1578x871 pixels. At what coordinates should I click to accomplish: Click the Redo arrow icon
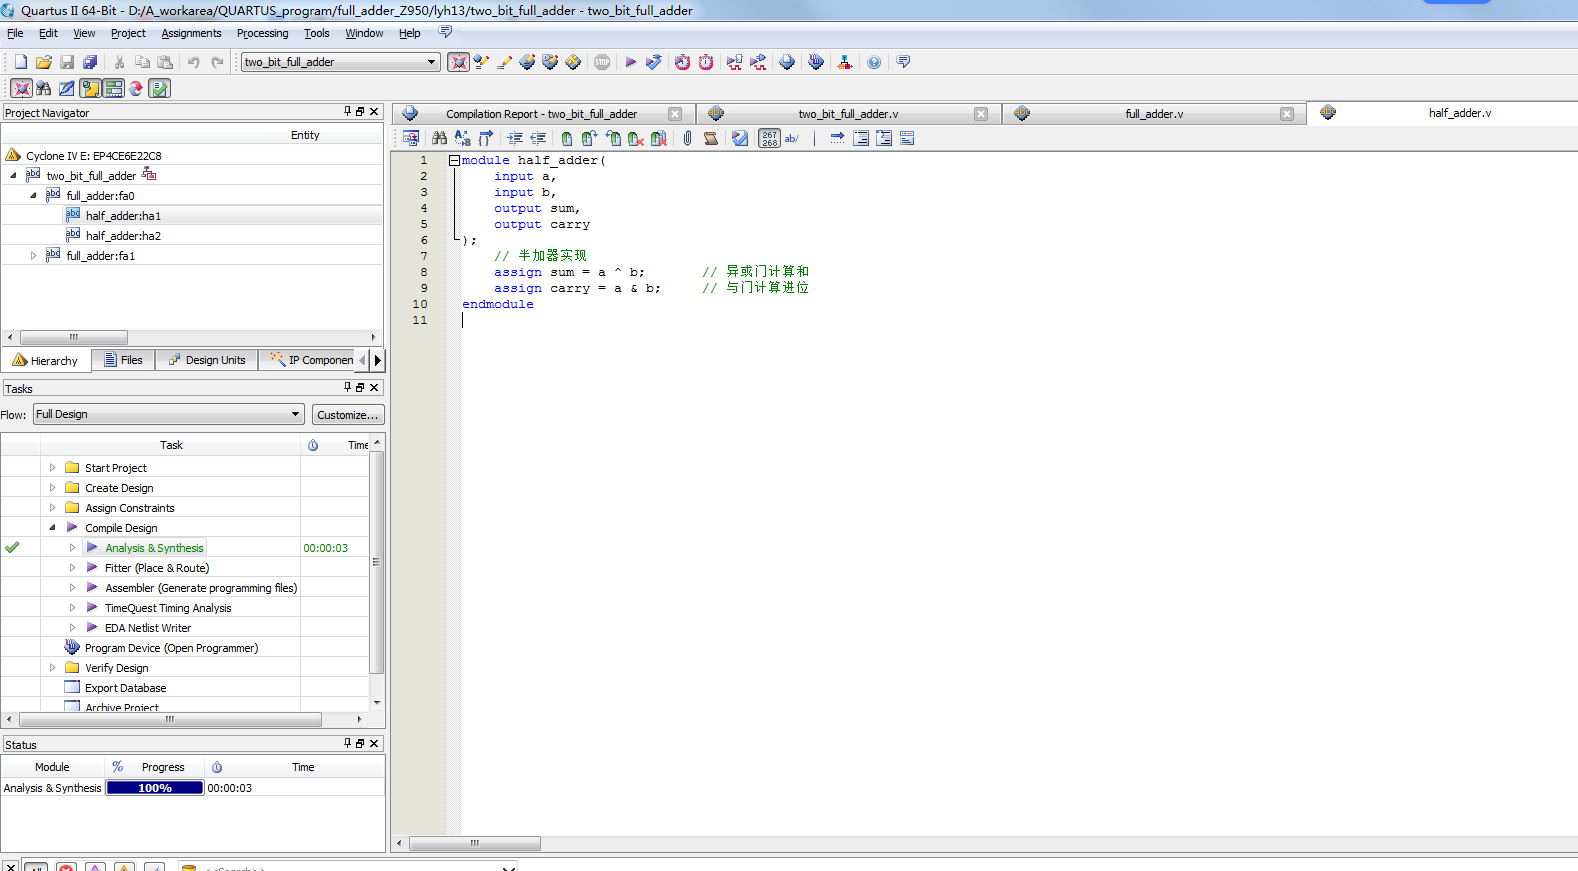217,62
